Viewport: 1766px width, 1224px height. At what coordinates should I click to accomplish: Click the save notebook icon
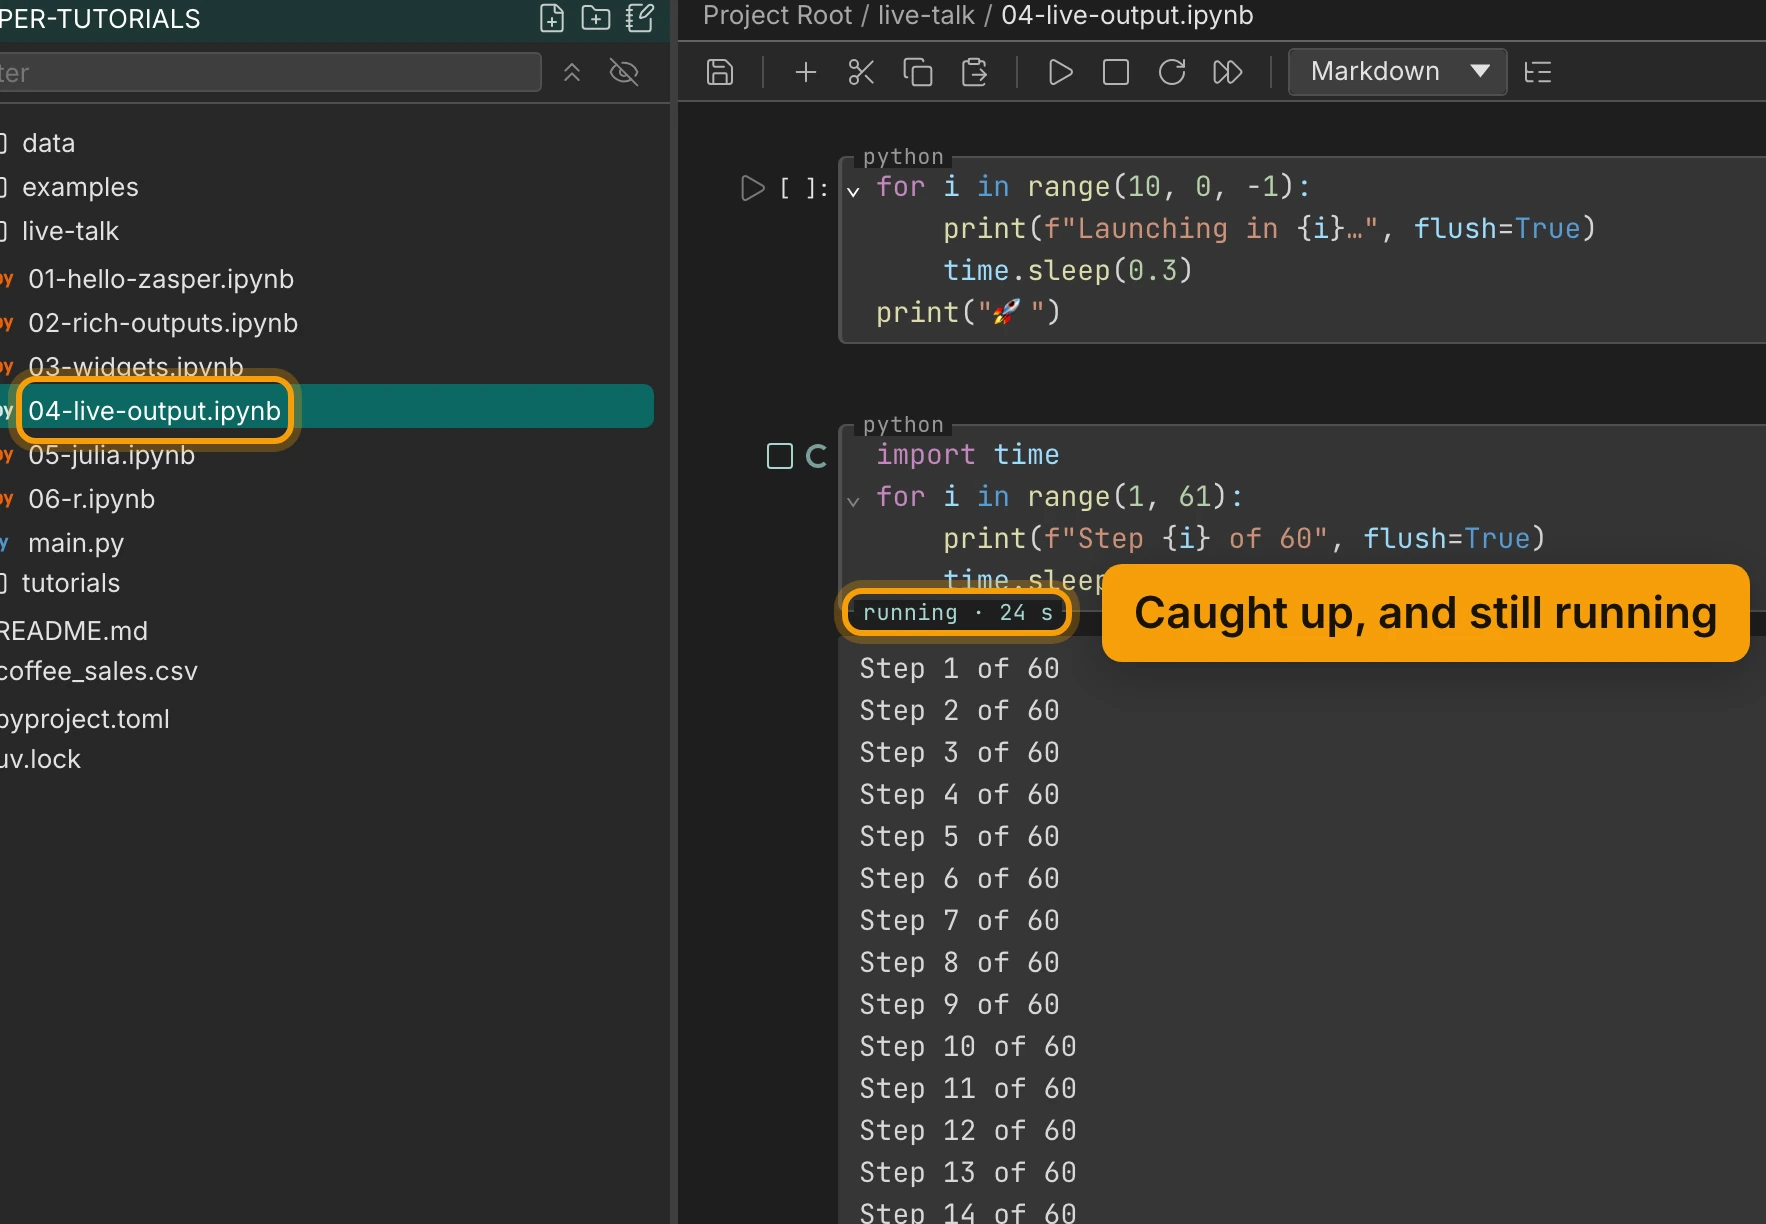click(x=720, y=72)
